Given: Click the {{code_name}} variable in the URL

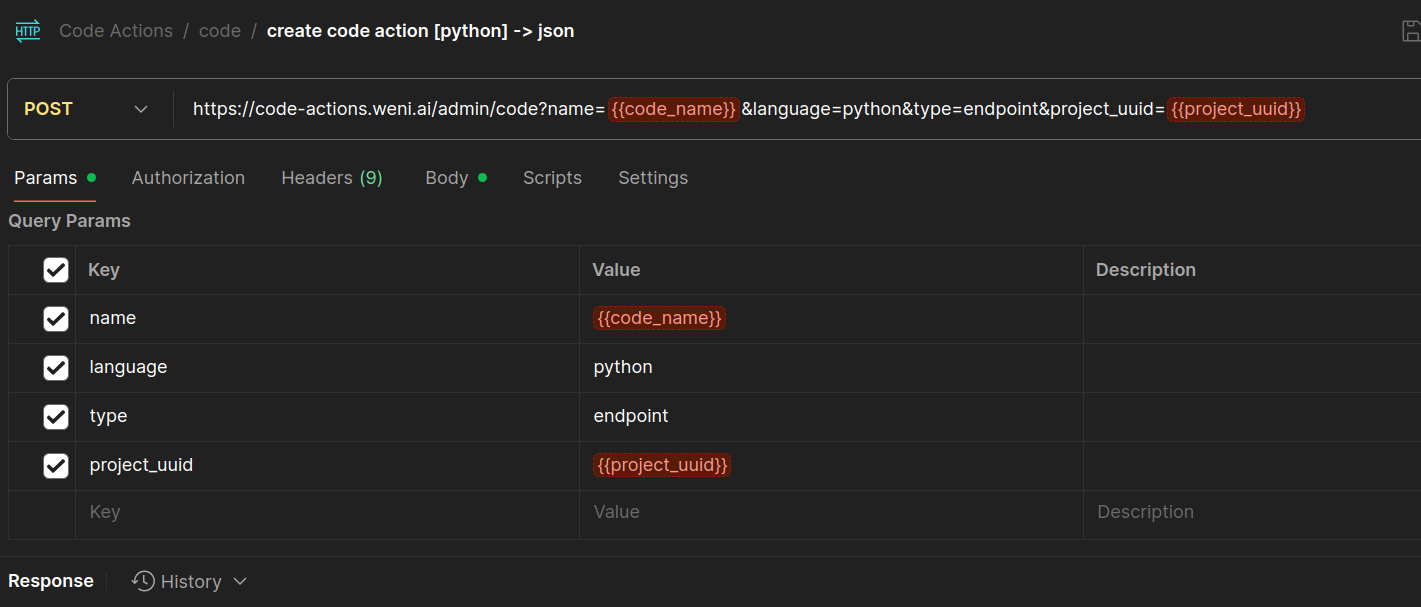Looking at the screenshot, I should (x=673, y=108).
